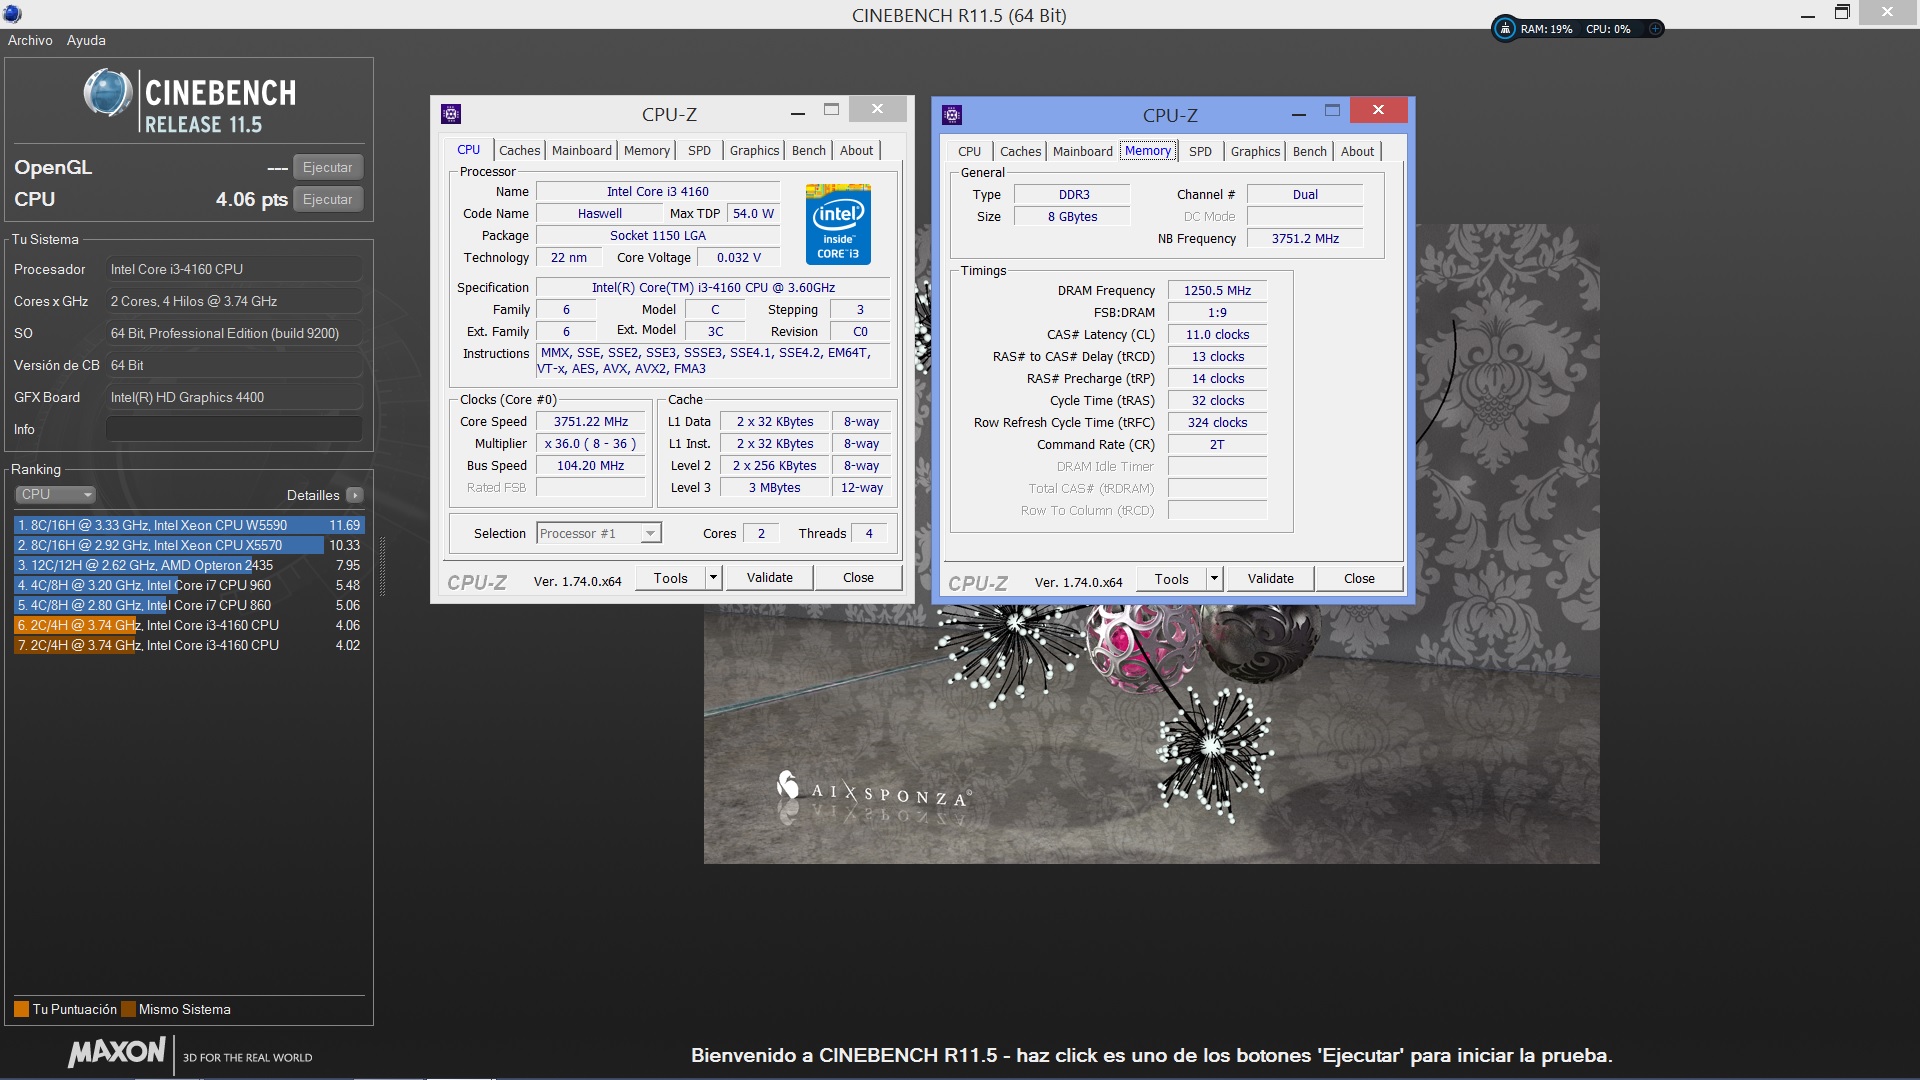Open the Archivo menu
Viewport: 1920px width, 1080px height.
coord(30,40)
